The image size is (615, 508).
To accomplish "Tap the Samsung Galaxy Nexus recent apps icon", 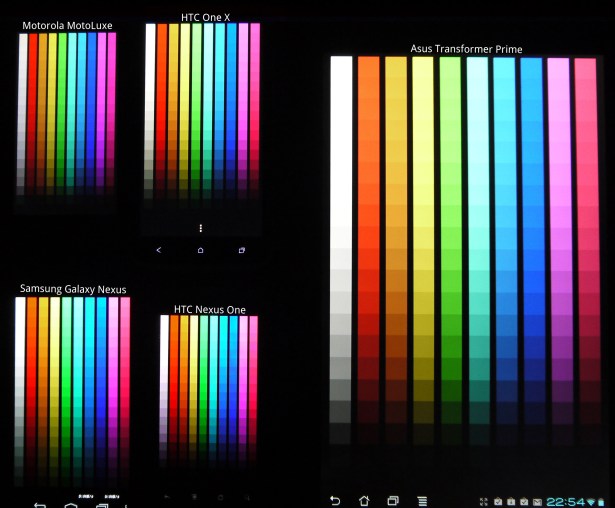I will (x=102, y=506).
